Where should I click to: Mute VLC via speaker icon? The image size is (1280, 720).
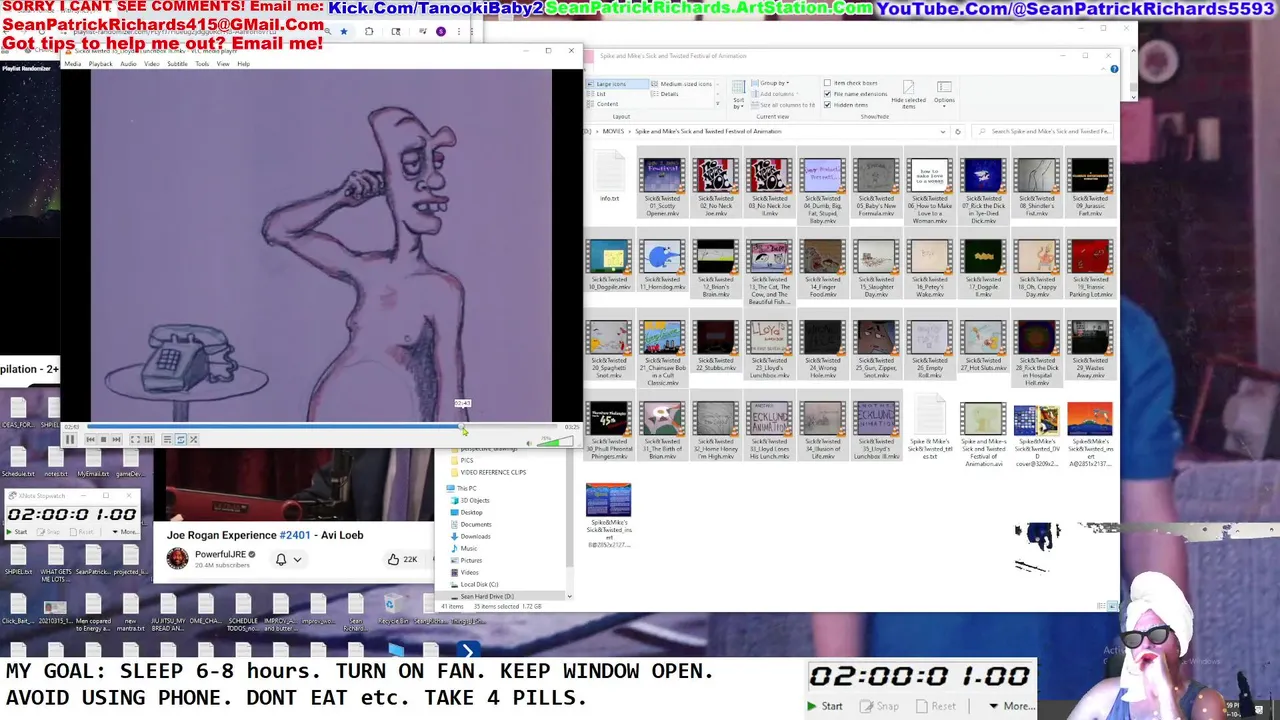(x=530, y=442)
